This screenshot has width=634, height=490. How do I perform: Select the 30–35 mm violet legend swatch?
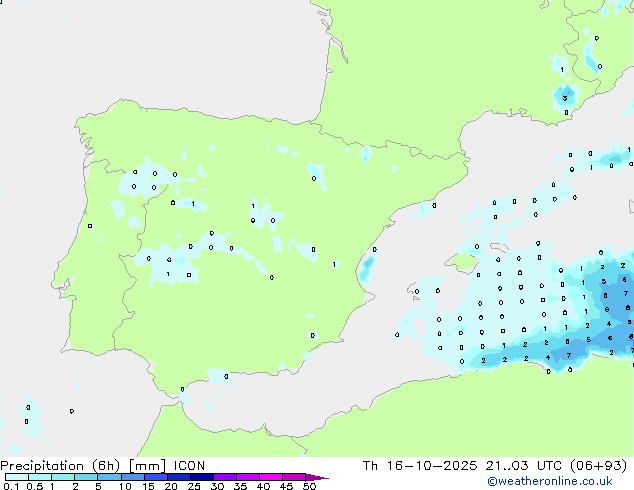(224, 477)
